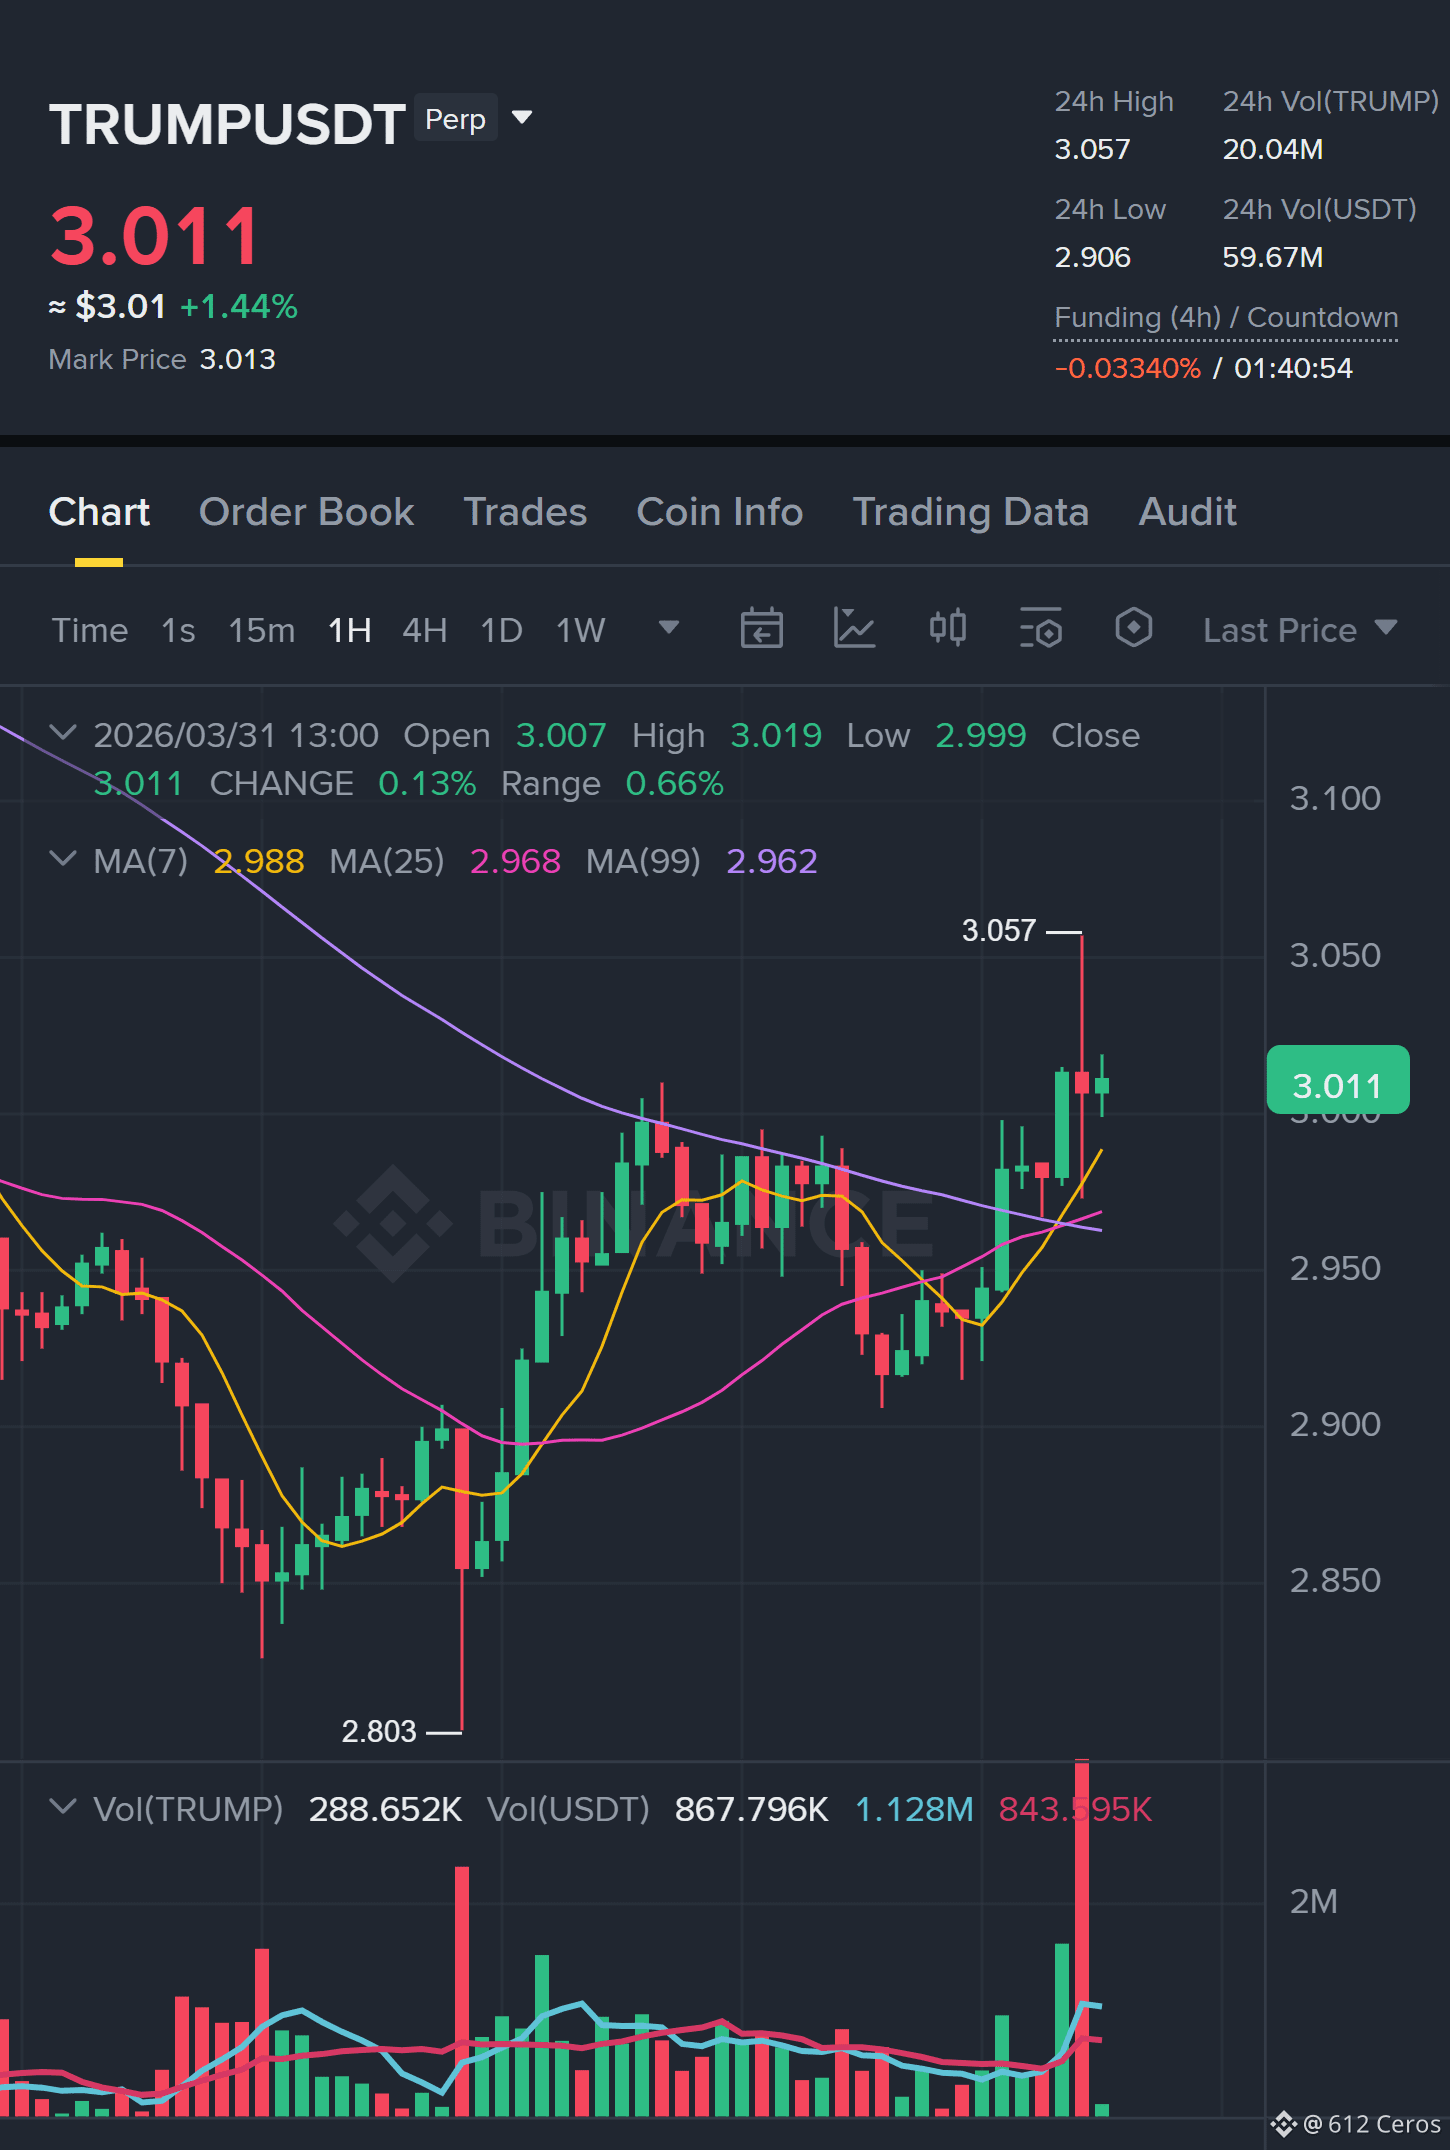This screenshot has height=2150, width=1450.
Task: Select the 4H interval
Action: tap(424, 630)
